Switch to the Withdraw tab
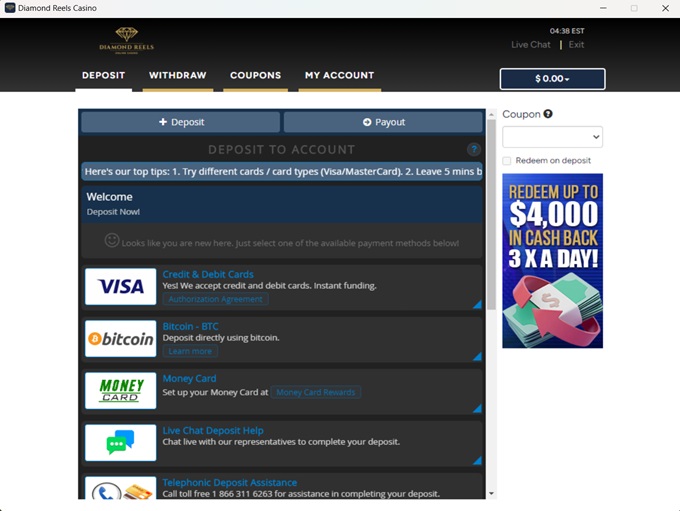 (x=177, y=75)
